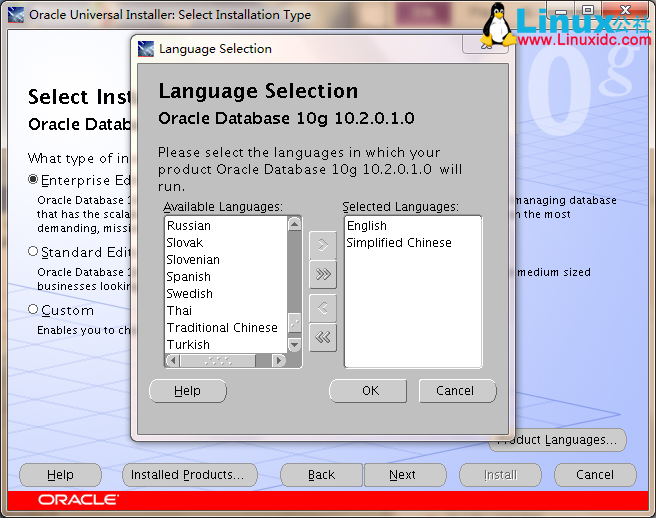The height and width of the screenshot is (518, 656).
Task: Select English in Selected Languages
Action: (413, 226)
